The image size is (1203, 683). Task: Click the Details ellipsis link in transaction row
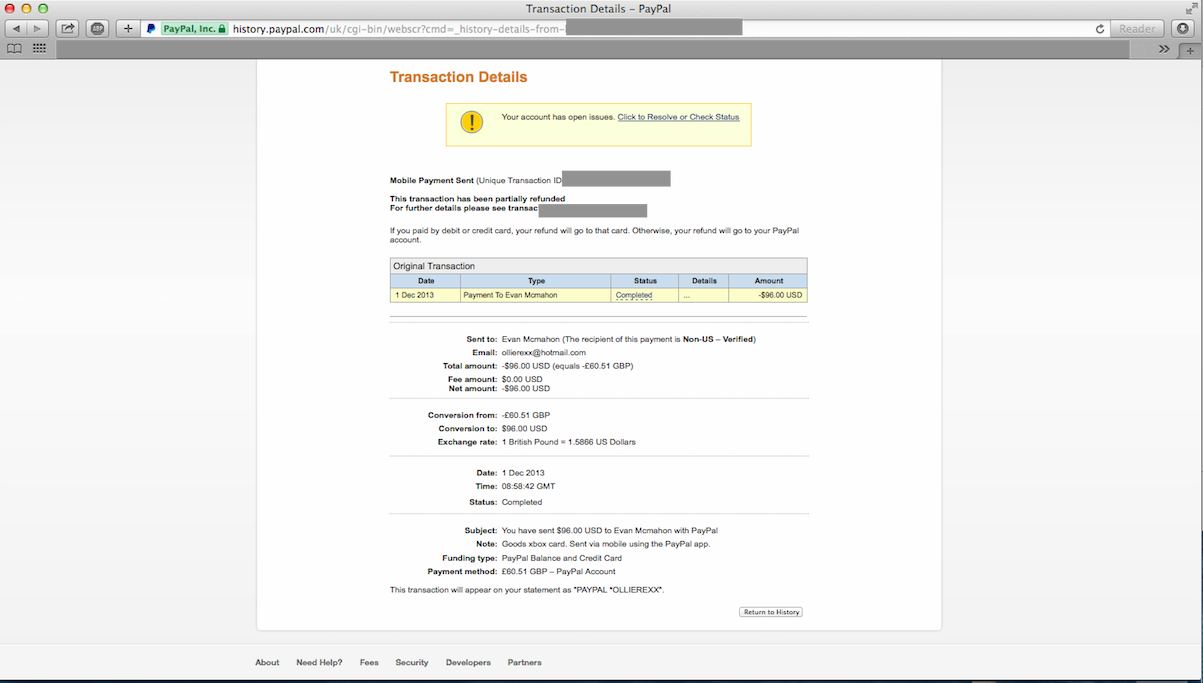(686, 295)
